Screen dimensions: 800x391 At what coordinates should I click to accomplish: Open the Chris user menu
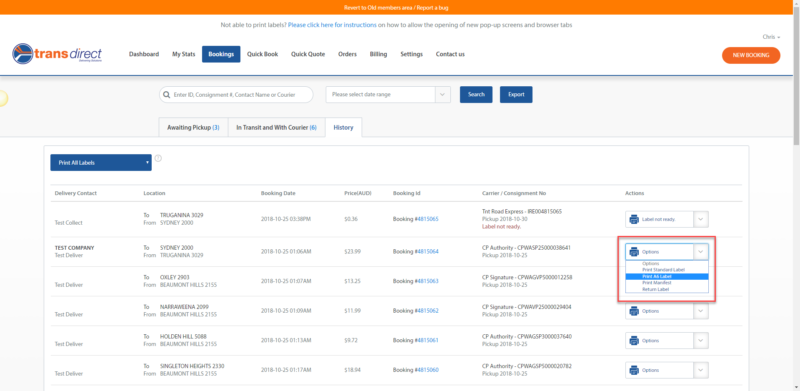(771, 37)
